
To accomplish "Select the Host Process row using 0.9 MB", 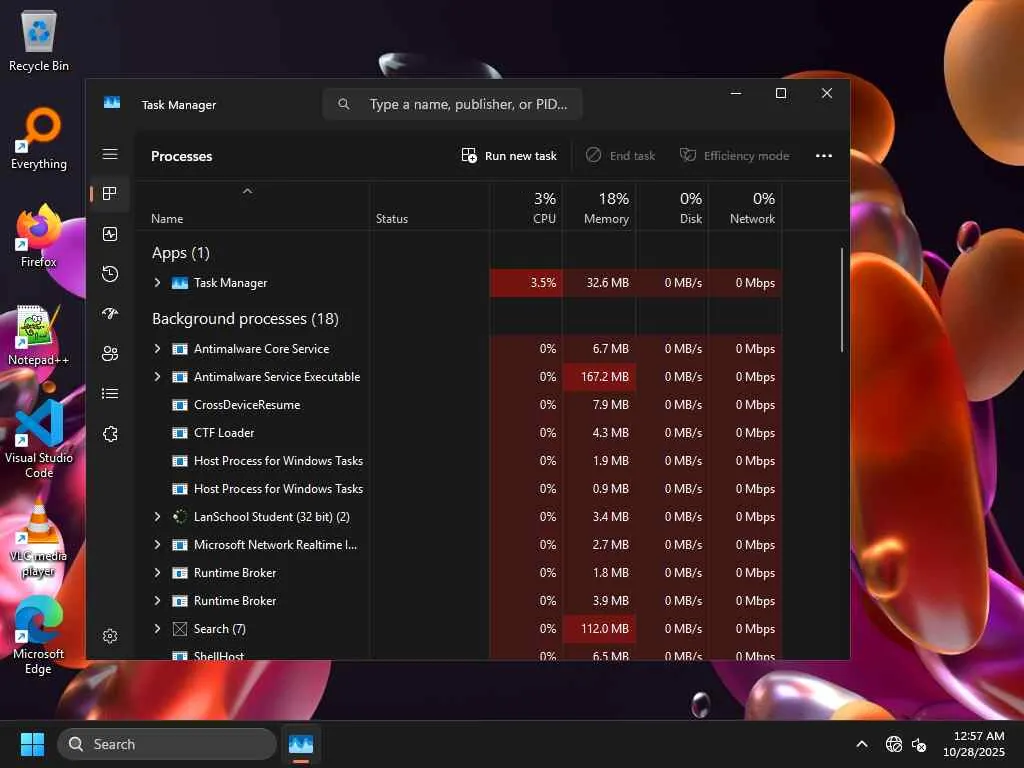I will (x=458, y=488).
